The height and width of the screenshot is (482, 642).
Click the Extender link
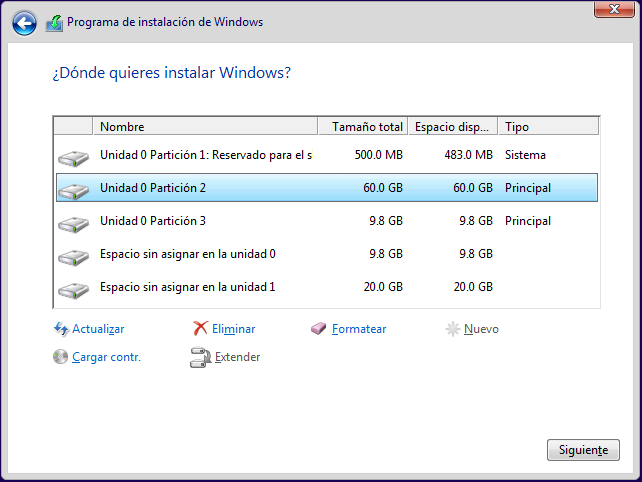(x=237, y=357)
